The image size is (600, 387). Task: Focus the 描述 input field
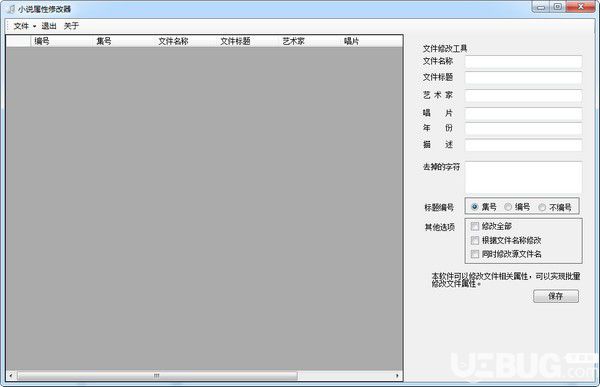[523, 145]
